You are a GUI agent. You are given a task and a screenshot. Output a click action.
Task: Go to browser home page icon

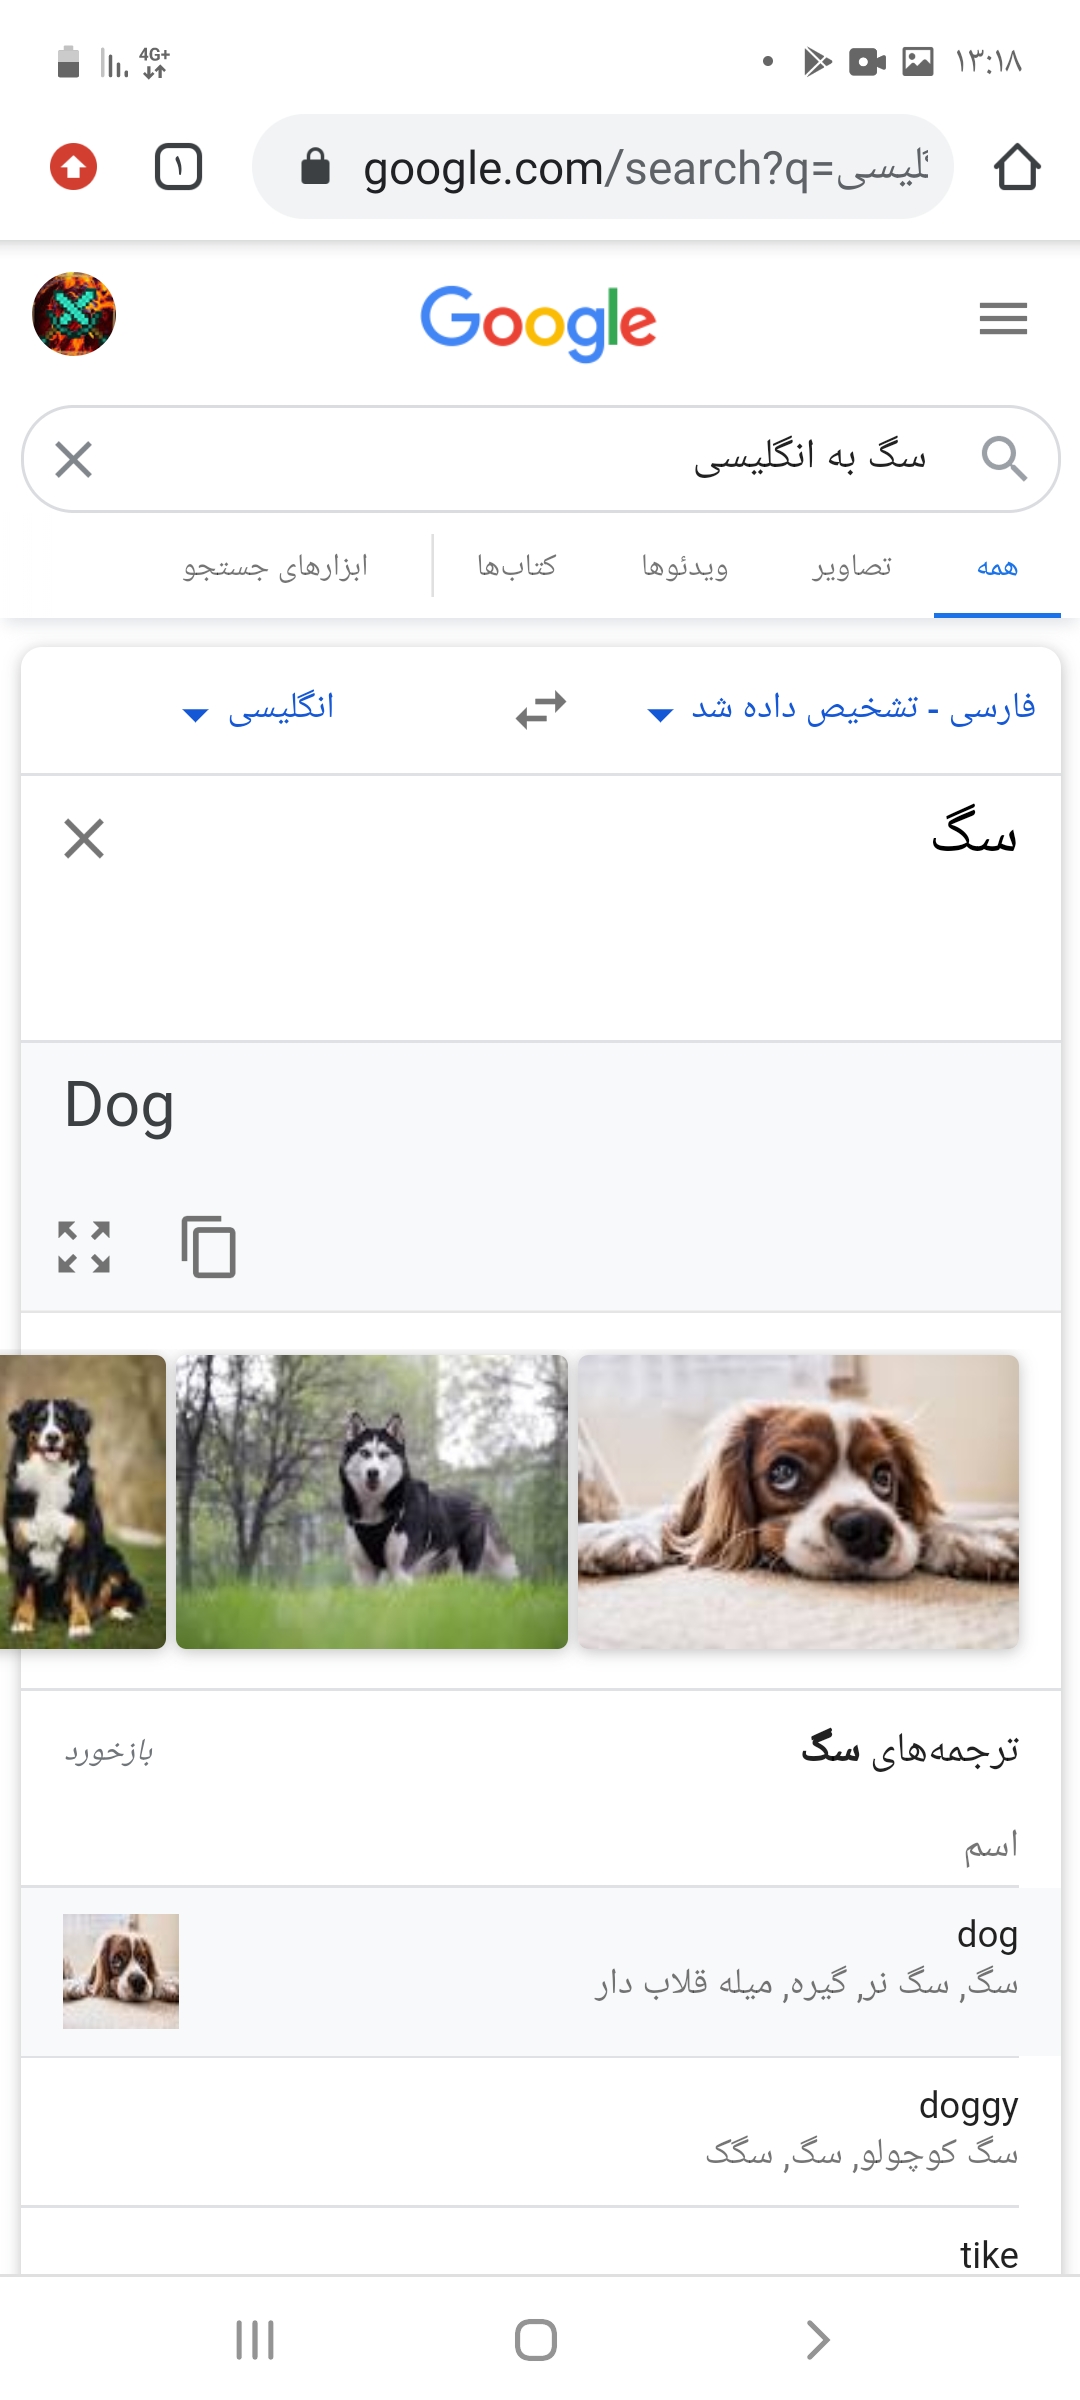(1017, 167)
